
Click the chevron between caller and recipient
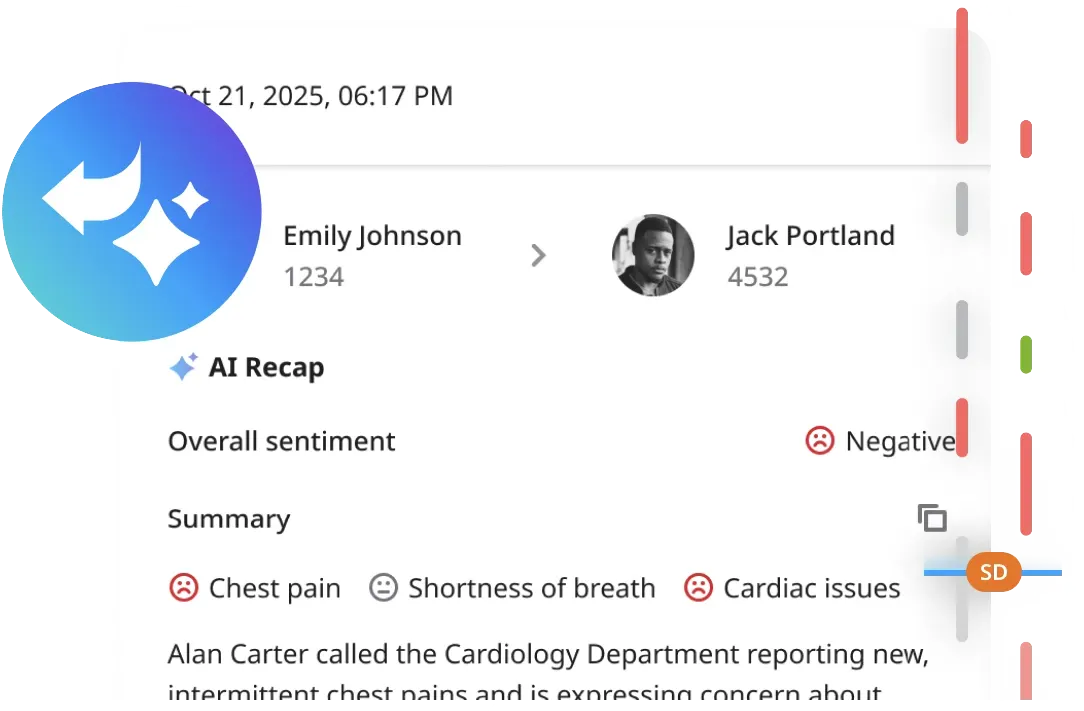(539, 255)
